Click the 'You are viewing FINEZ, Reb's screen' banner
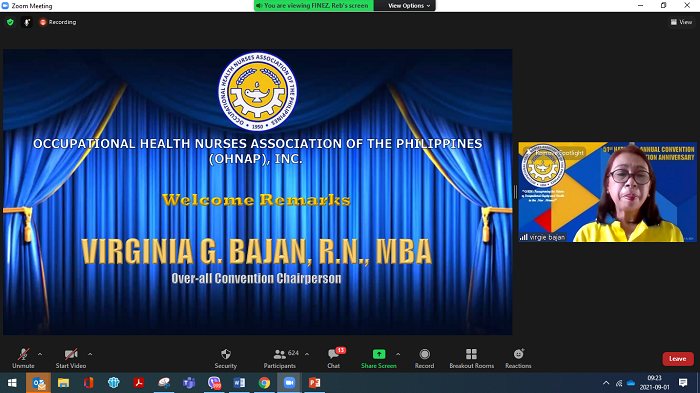The width and height of the screenshot is (700, 393). coord(314,5)
